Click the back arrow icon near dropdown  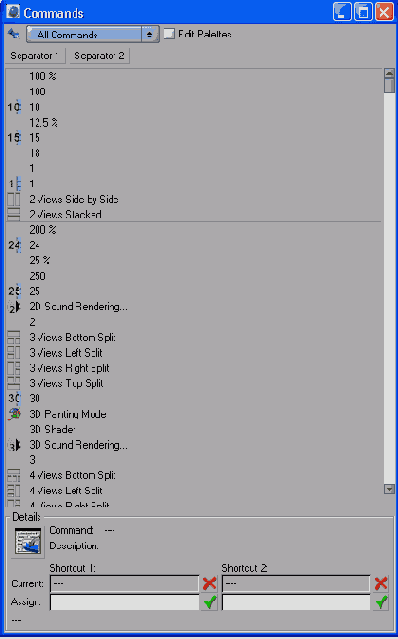tap(13, 33)
